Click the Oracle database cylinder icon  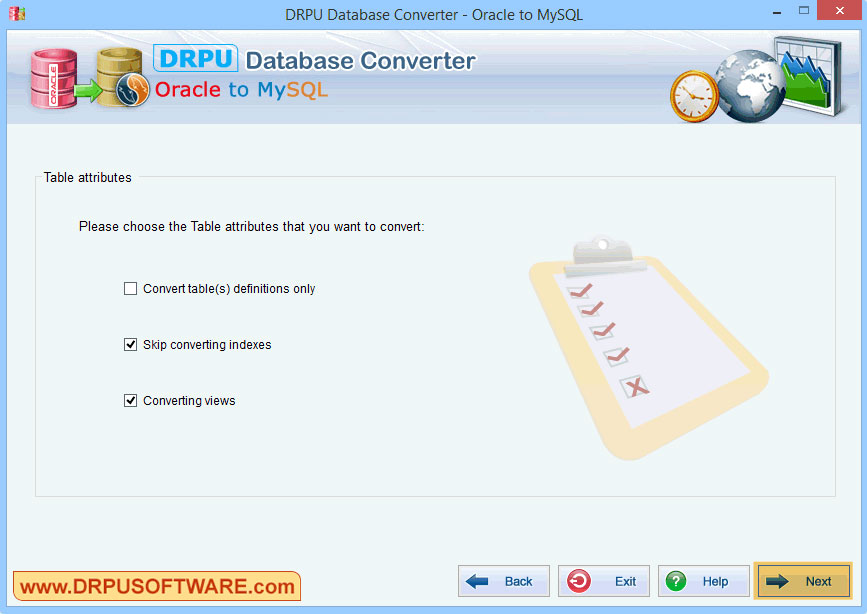click(52, 76)
